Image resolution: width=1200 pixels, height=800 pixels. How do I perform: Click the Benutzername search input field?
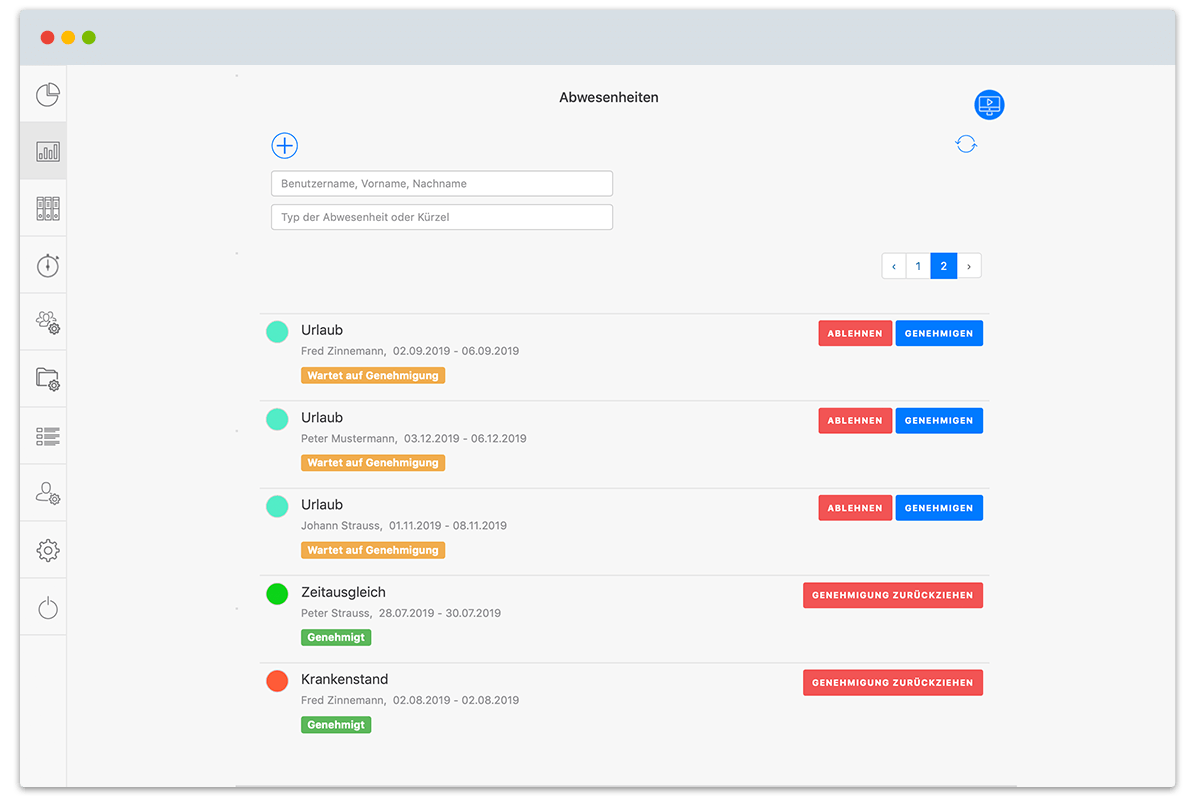(x=441, y=183)
